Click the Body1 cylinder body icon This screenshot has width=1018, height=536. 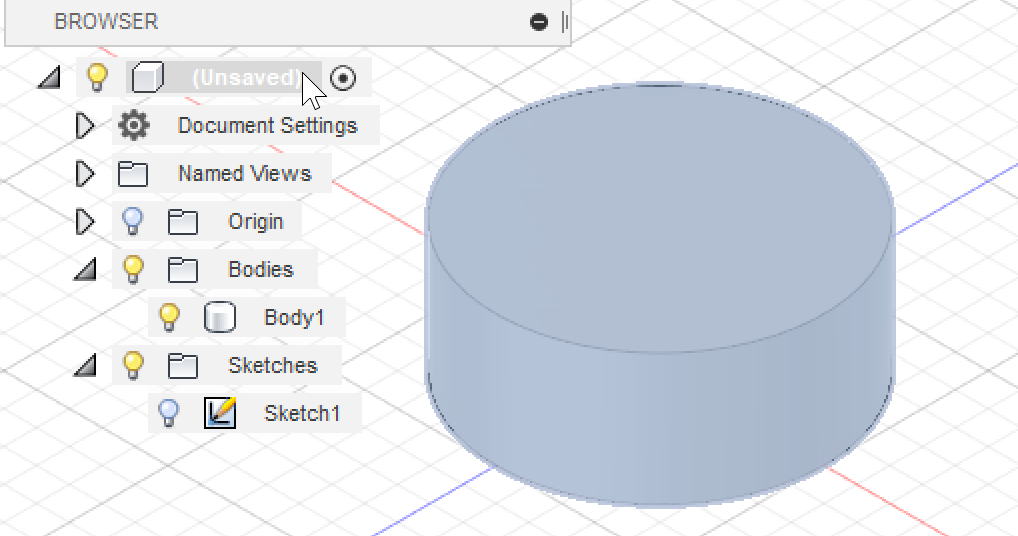click(x=219, y=318)
